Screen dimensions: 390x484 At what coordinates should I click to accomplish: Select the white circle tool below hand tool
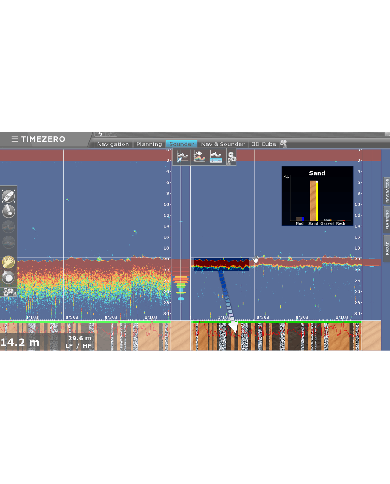coord(8,277)
